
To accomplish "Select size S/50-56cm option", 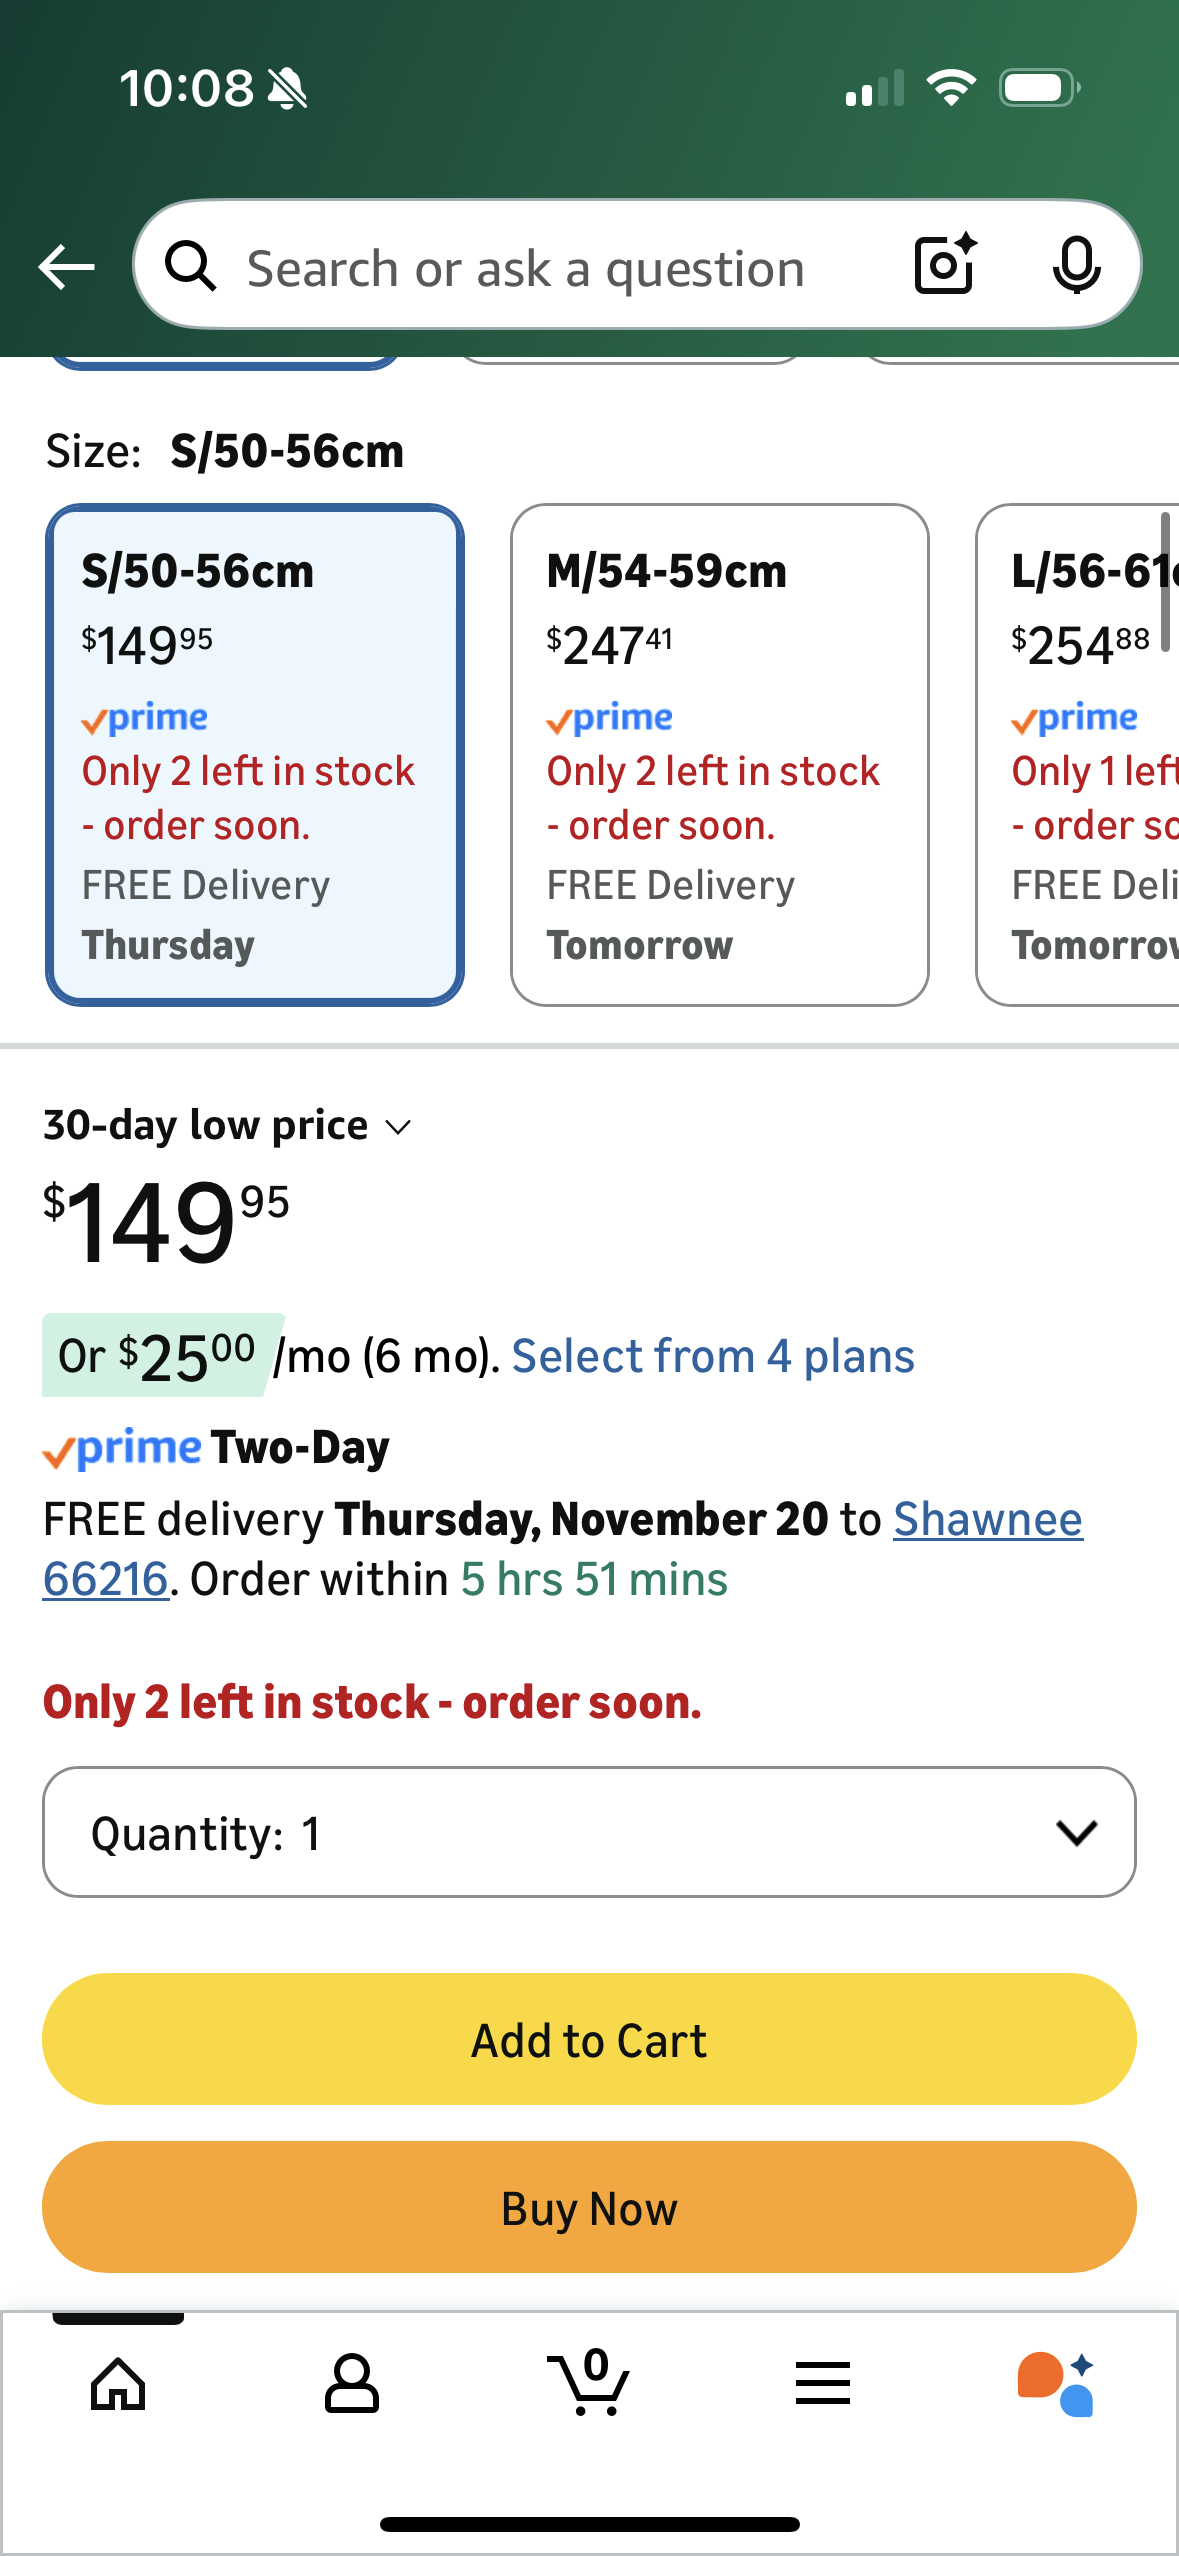I will pyautogui.click(x=255, y=755).
